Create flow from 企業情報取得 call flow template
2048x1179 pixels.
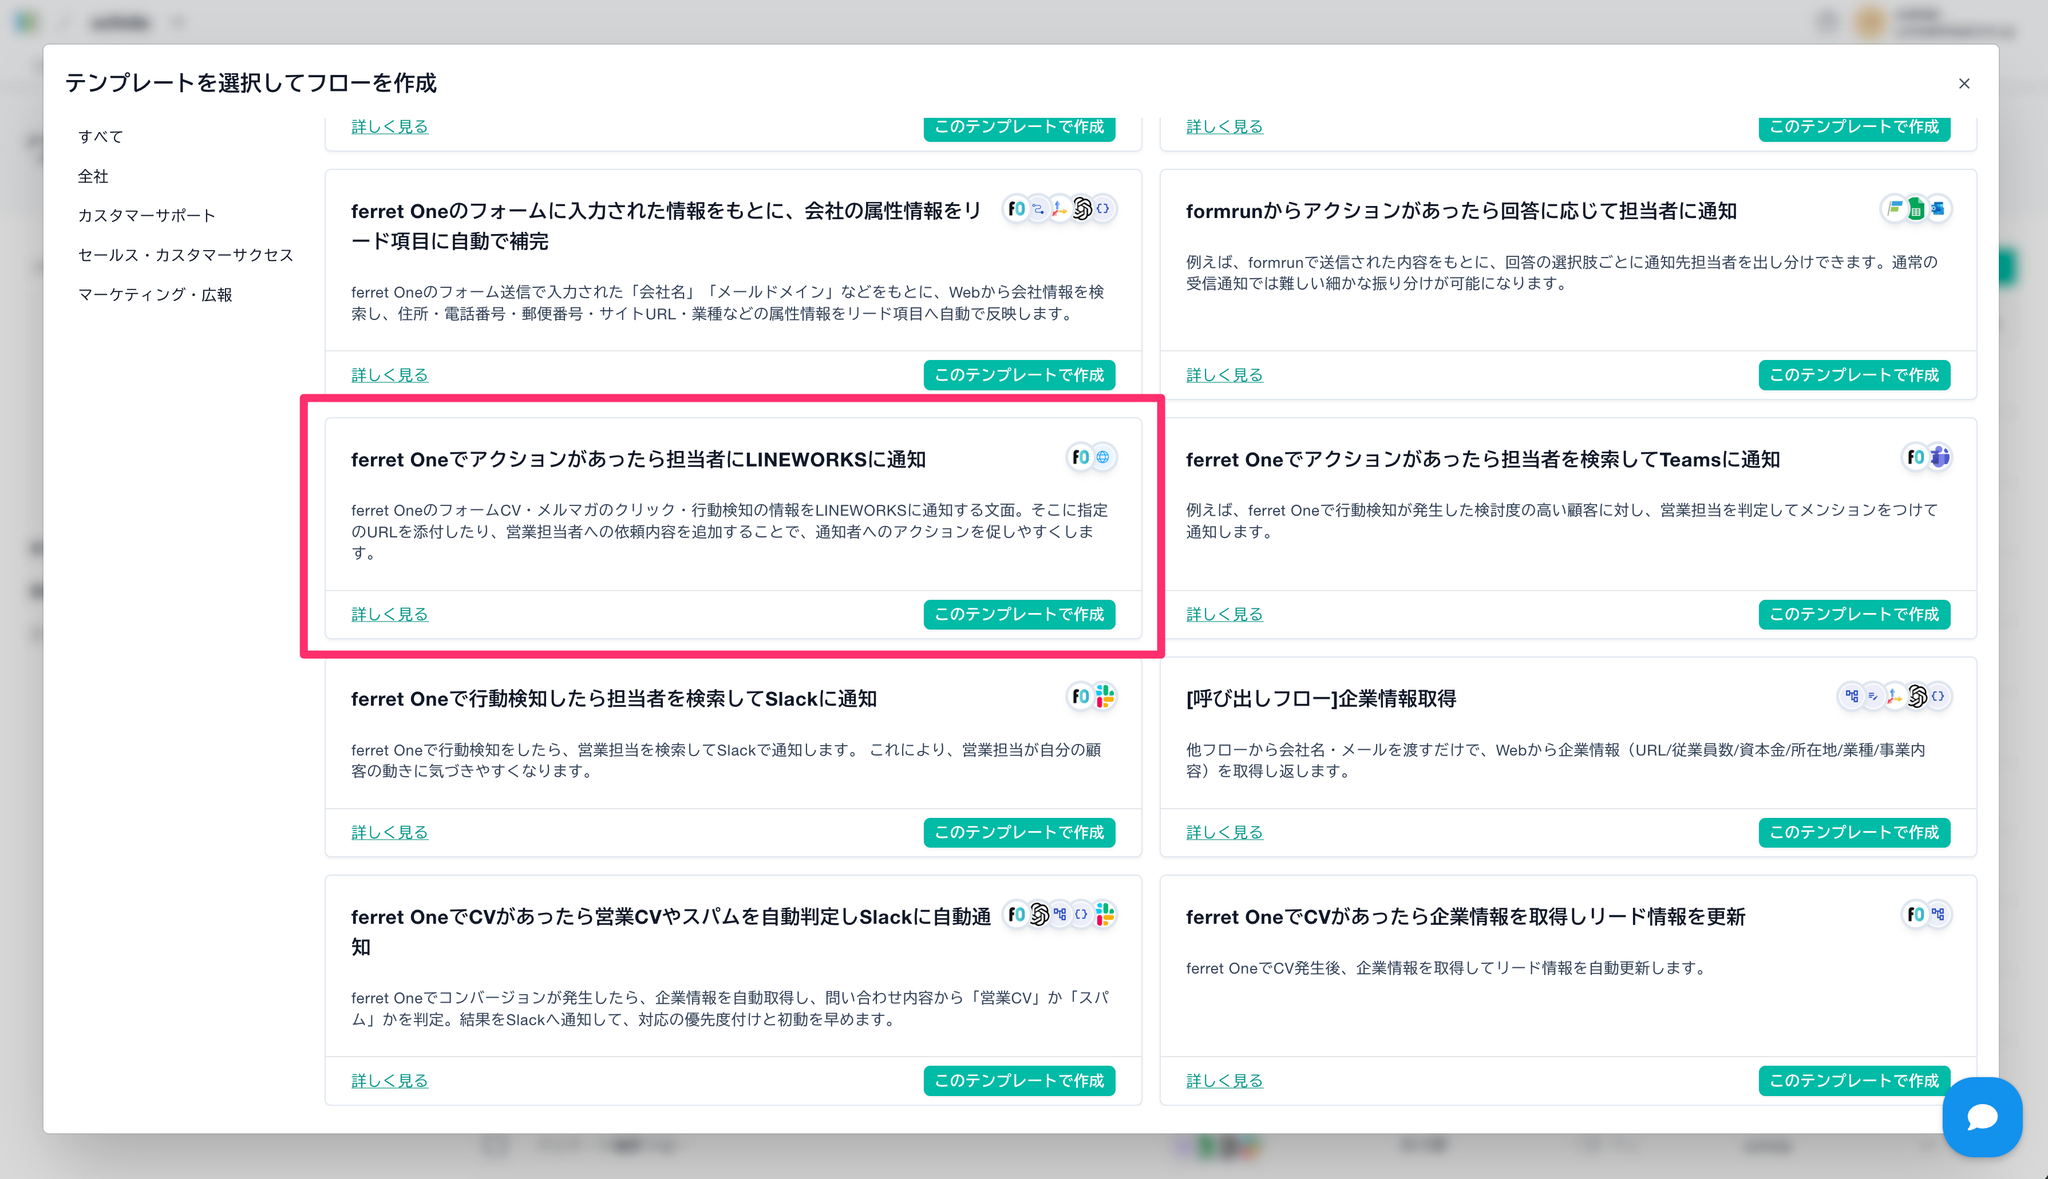(x=1854, y=833)
